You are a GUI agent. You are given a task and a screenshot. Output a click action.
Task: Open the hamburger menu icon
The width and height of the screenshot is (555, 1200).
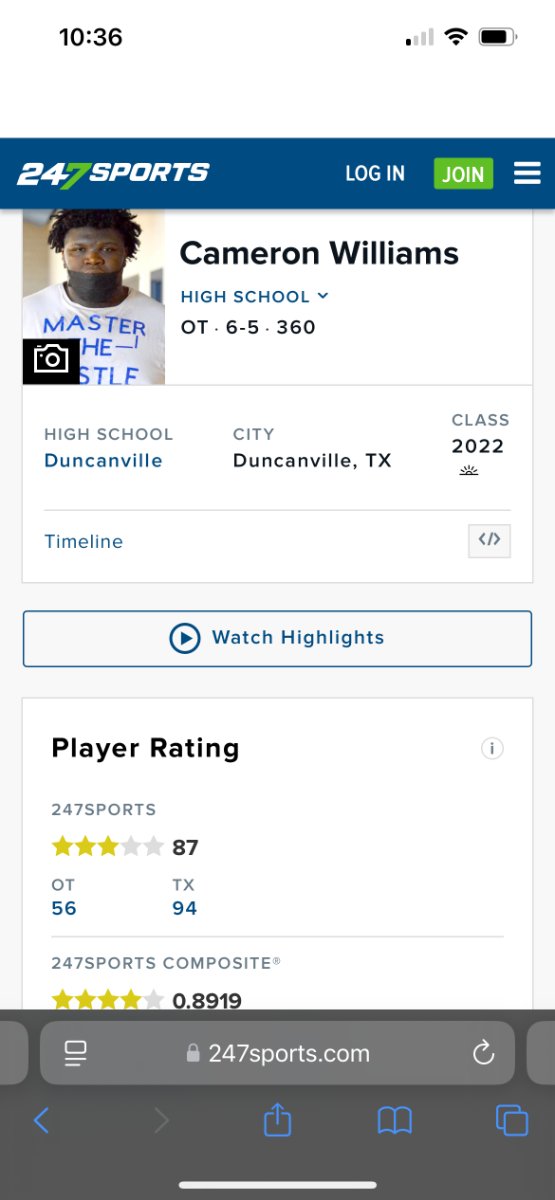pos(527,174)
